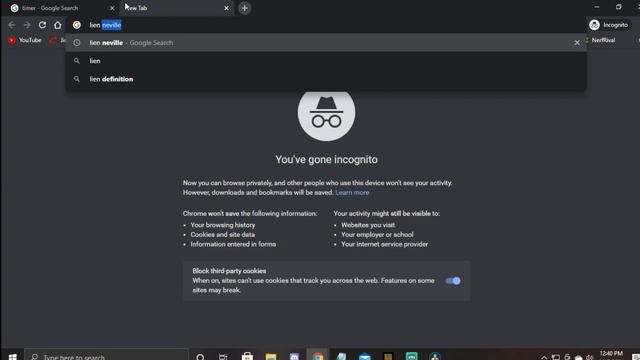Close the New Tab tab
The image size is (640, 360).
tap(227, 8)
